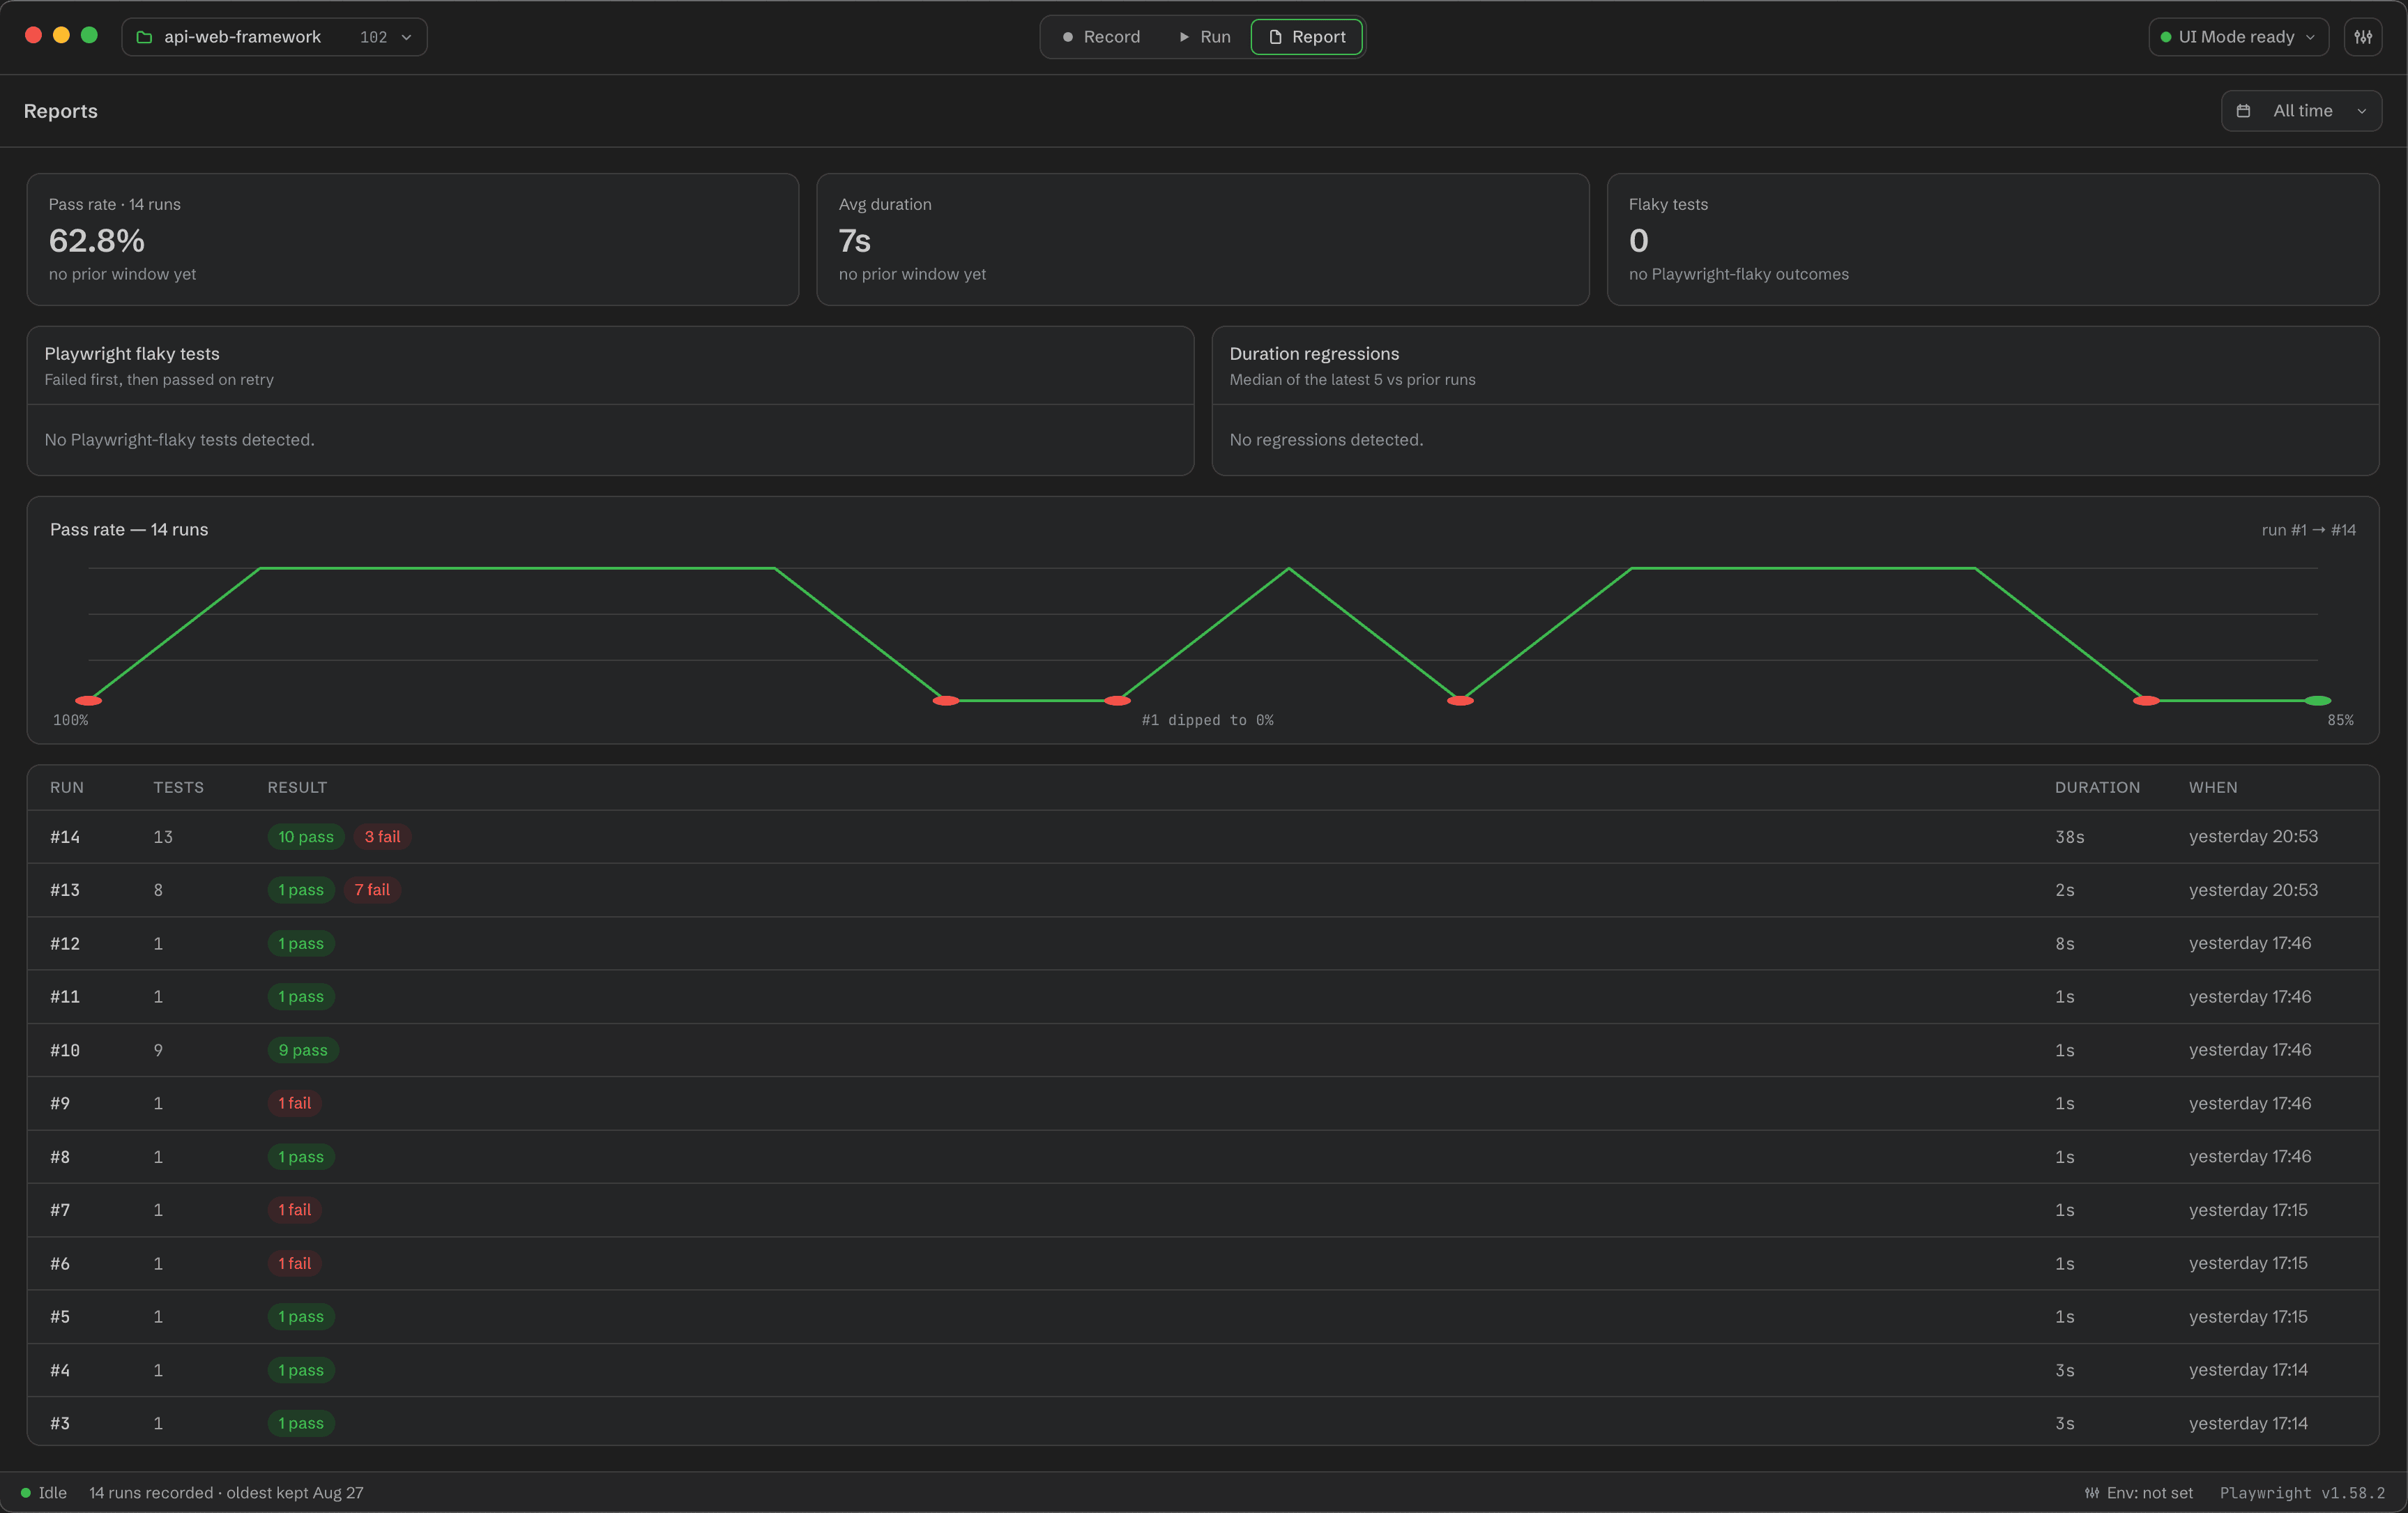Click the calendar icon next to All time
Screen dimensions: 2408x1513
click(2244, 111)
